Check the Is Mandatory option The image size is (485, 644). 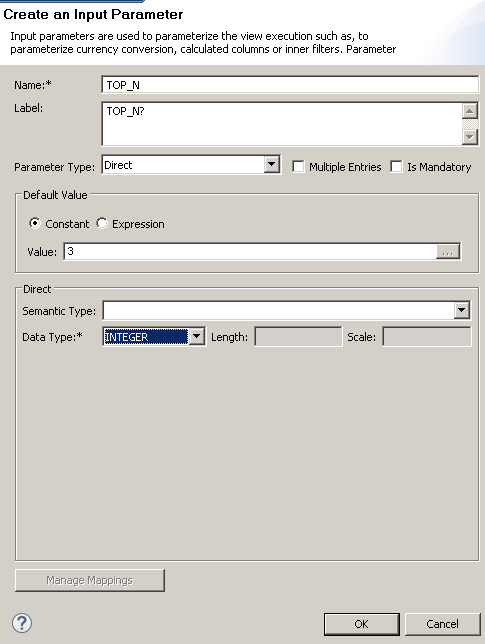click(x=396, y=167)
